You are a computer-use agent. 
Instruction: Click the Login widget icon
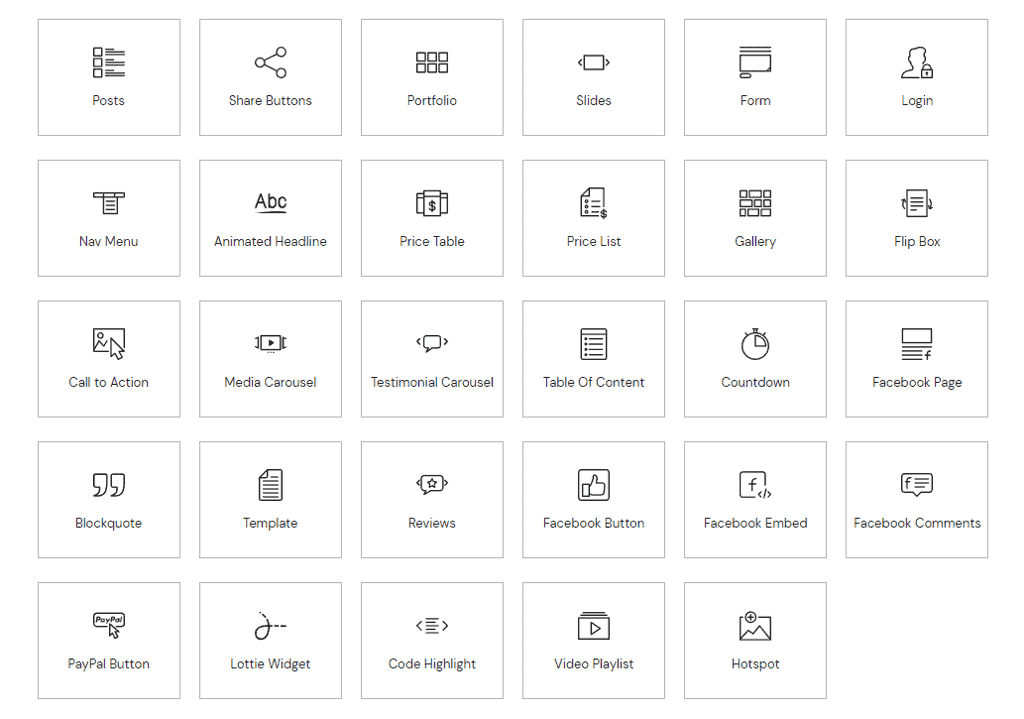tap(917, 63)
